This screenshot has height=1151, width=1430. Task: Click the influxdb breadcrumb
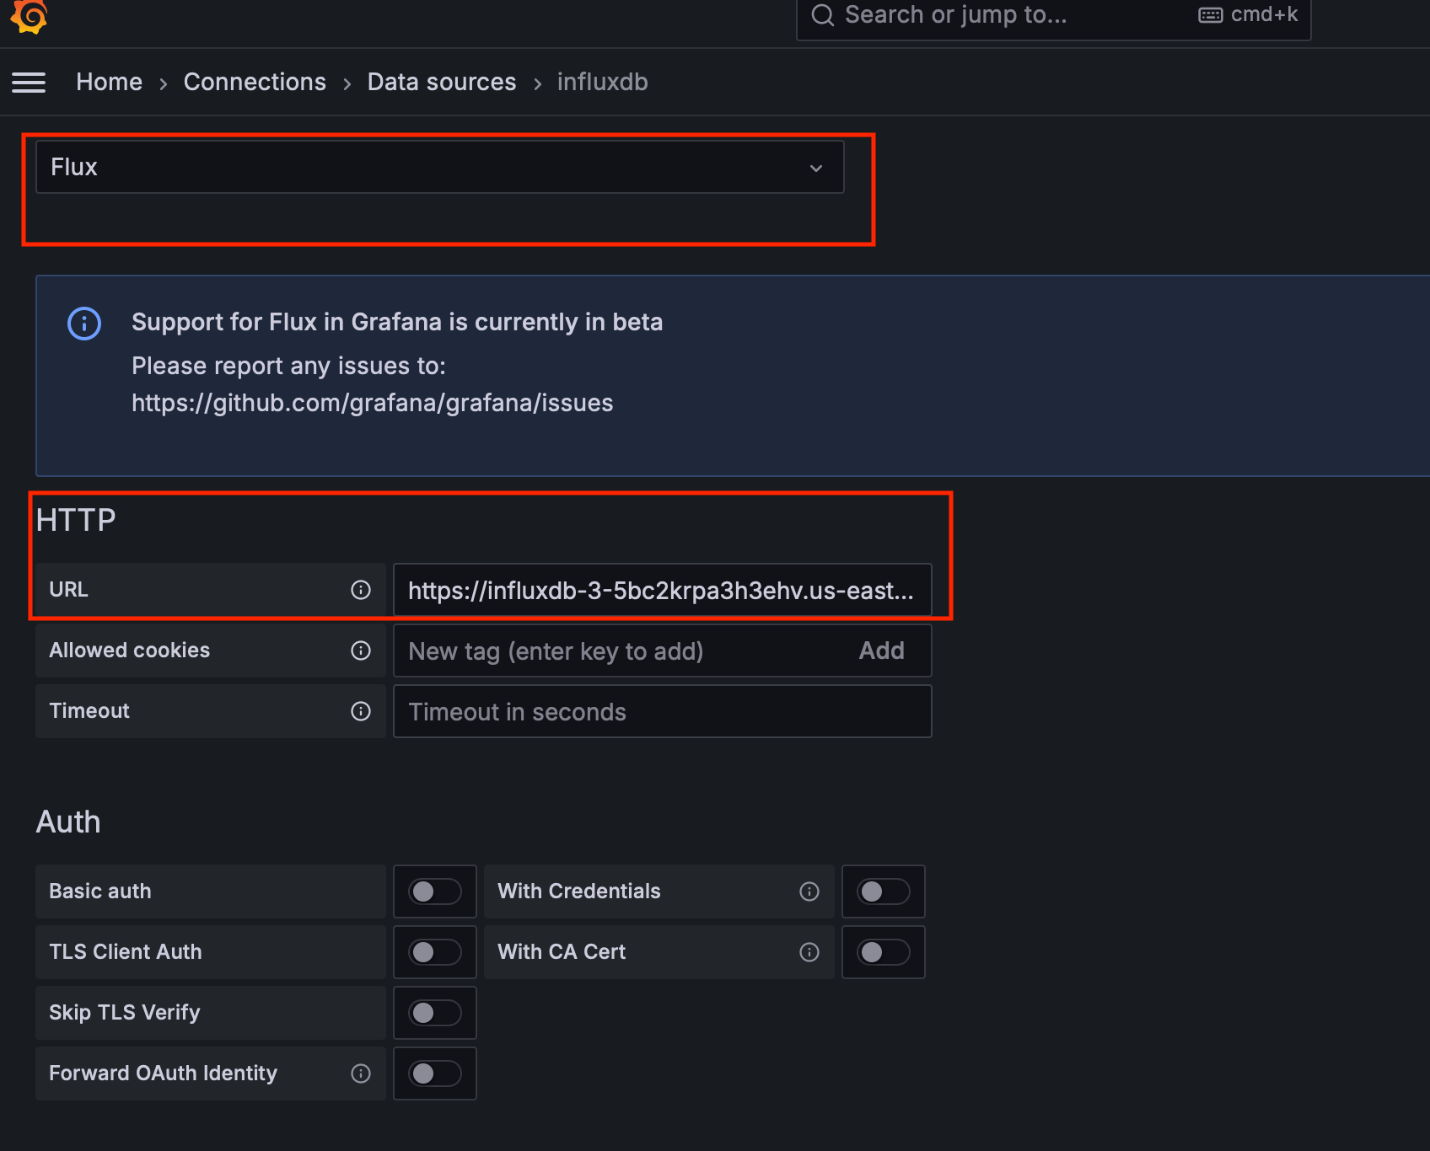tap(603, 82)
